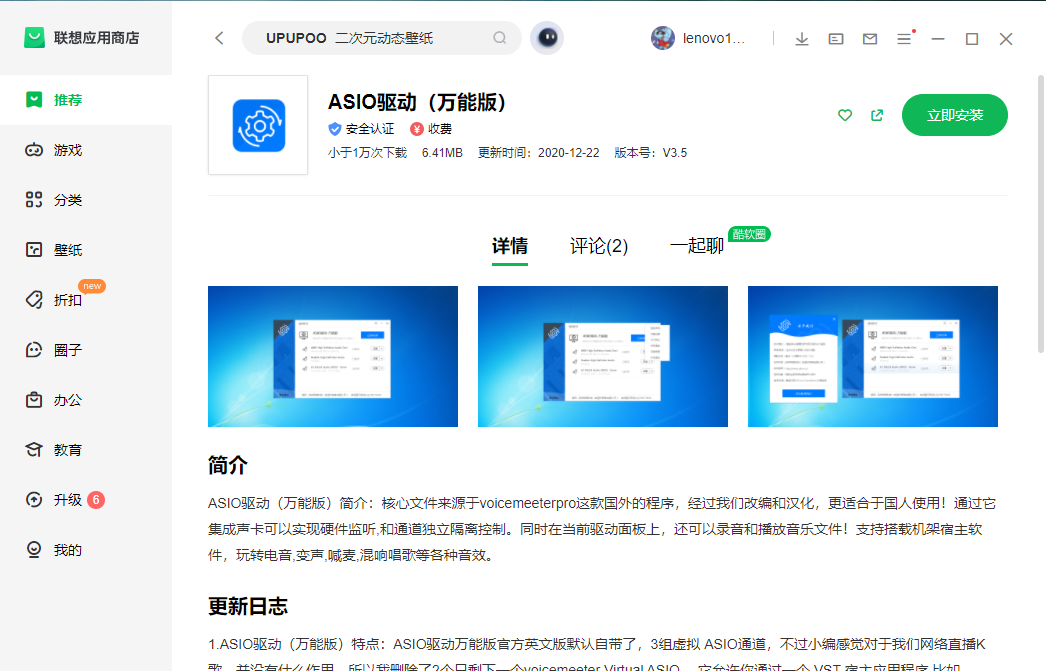
Task: Open the 分类 section
Action: (x=86, y=200)
